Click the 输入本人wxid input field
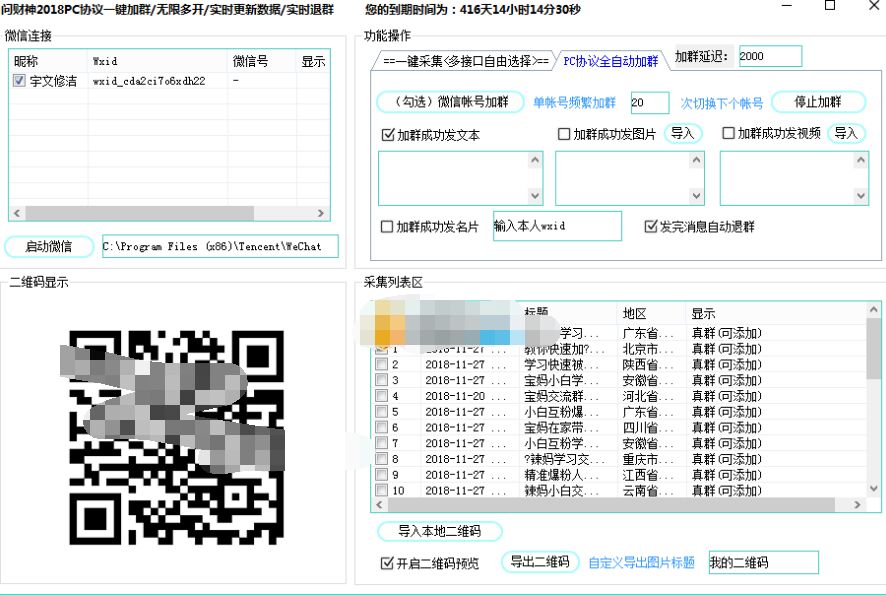The image size is (886, 595). coord(557,226)
